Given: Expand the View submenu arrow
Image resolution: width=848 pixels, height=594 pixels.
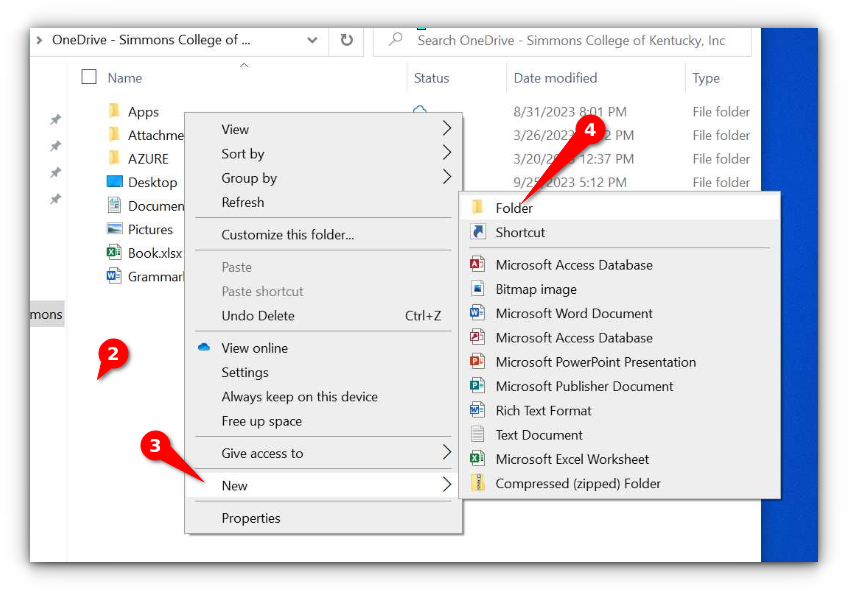Looking at the screenshot, I should tap(447, 129).
